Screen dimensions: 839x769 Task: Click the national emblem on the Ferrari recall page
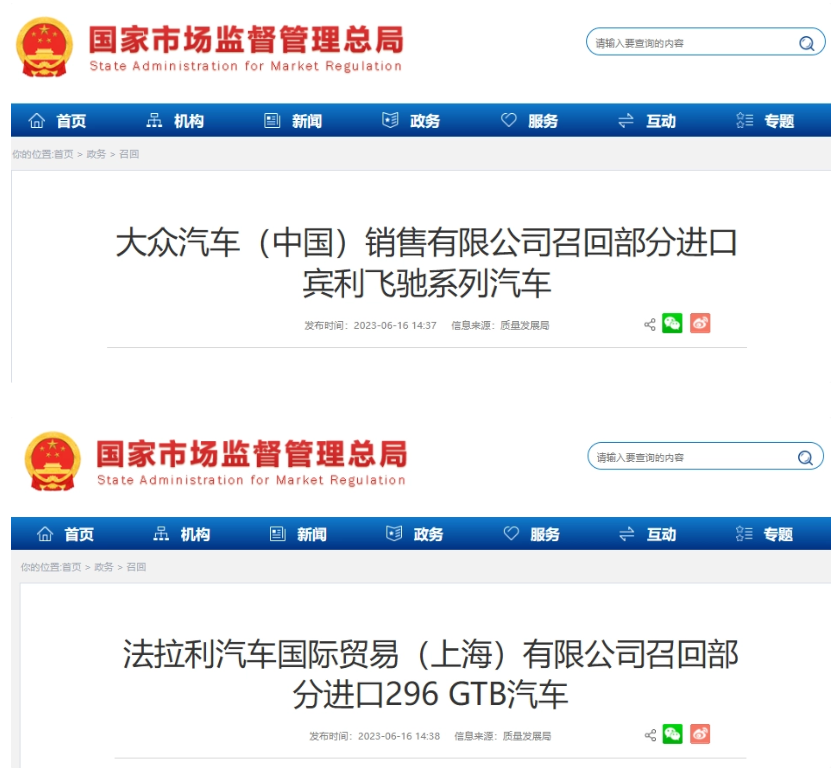pyautogui.click(x=52, y=461)
